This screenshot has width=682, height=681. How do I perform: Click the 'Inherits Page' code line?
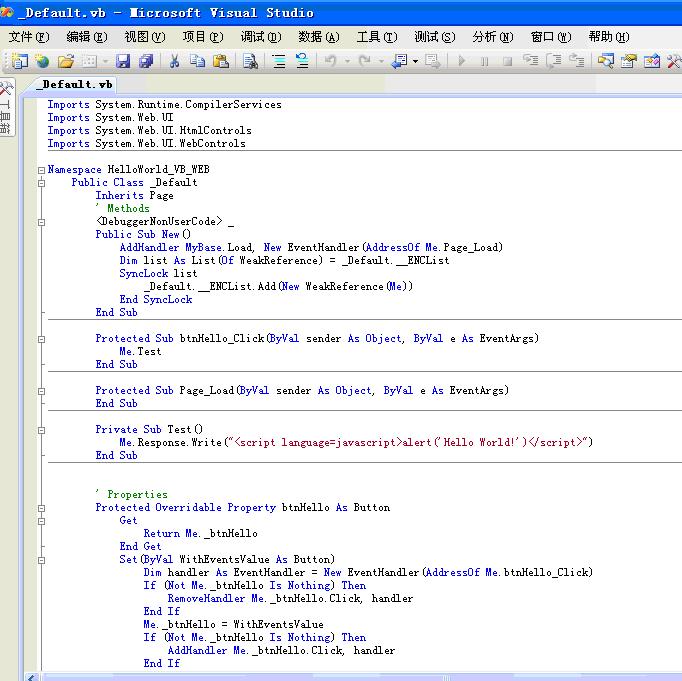(x=134, y=196)
